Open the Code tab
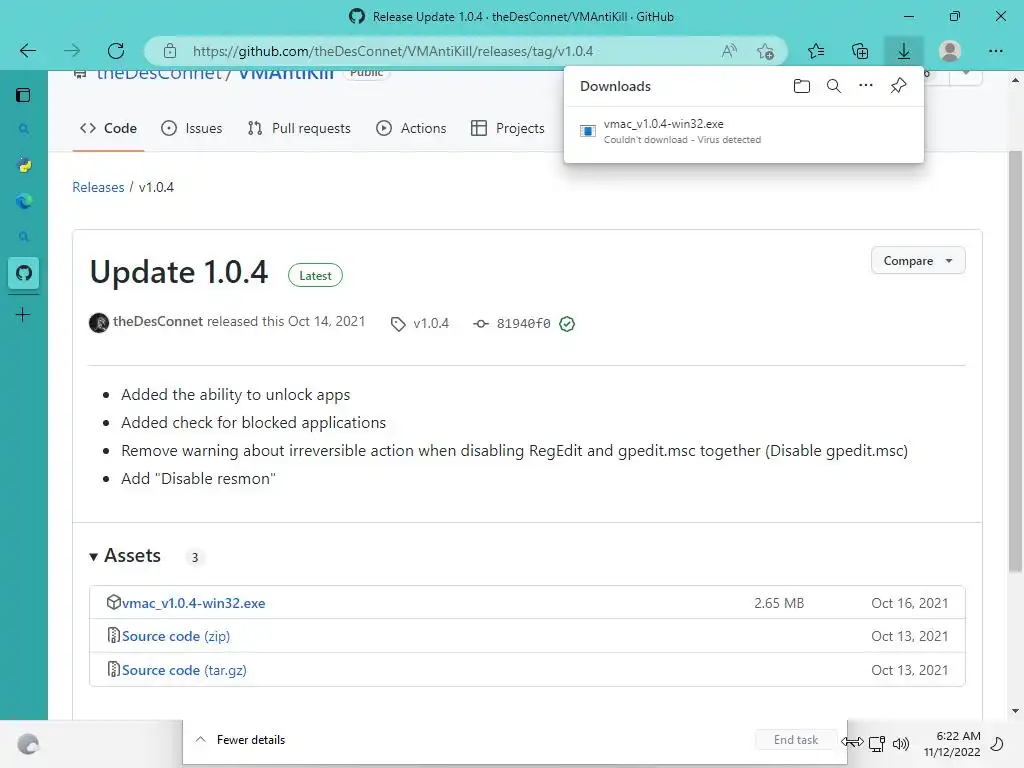 [x=108, y=128]
